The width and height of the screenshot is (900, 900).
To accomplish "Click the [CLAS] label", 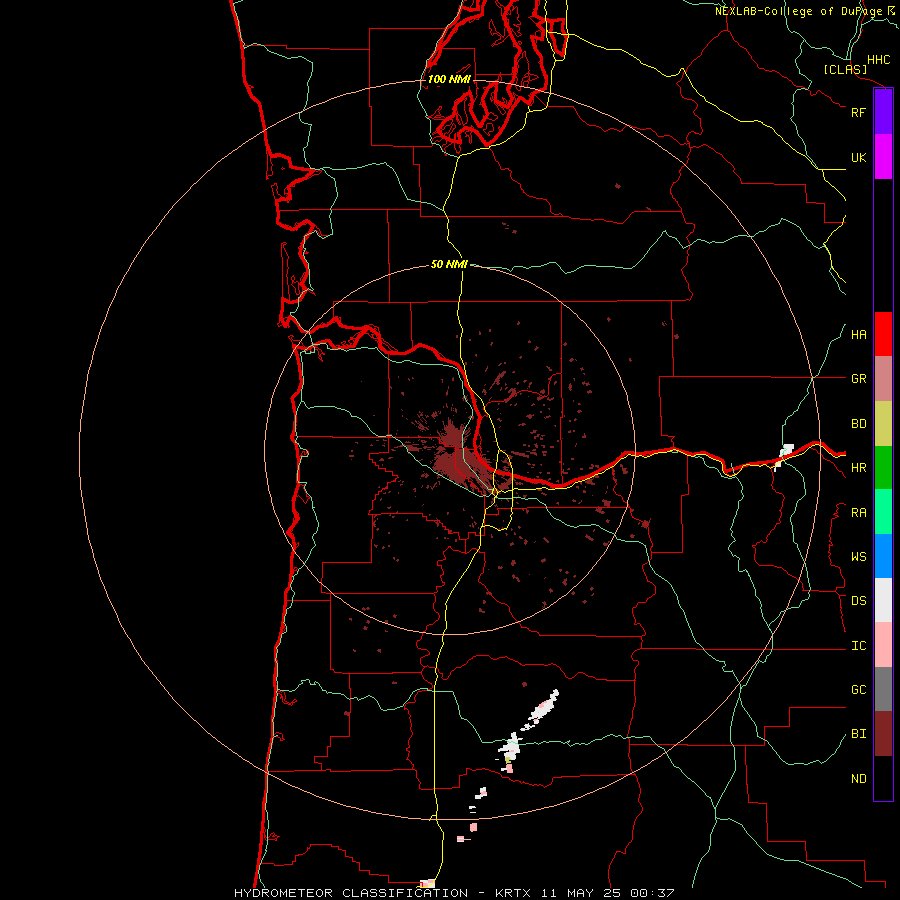I will (845, 69).
